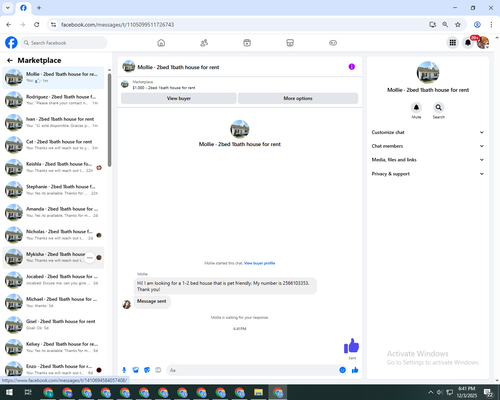Go to the Home feed icon
Image resolution: width=500 pixels, height=400 pixels.
click(161, 43)
